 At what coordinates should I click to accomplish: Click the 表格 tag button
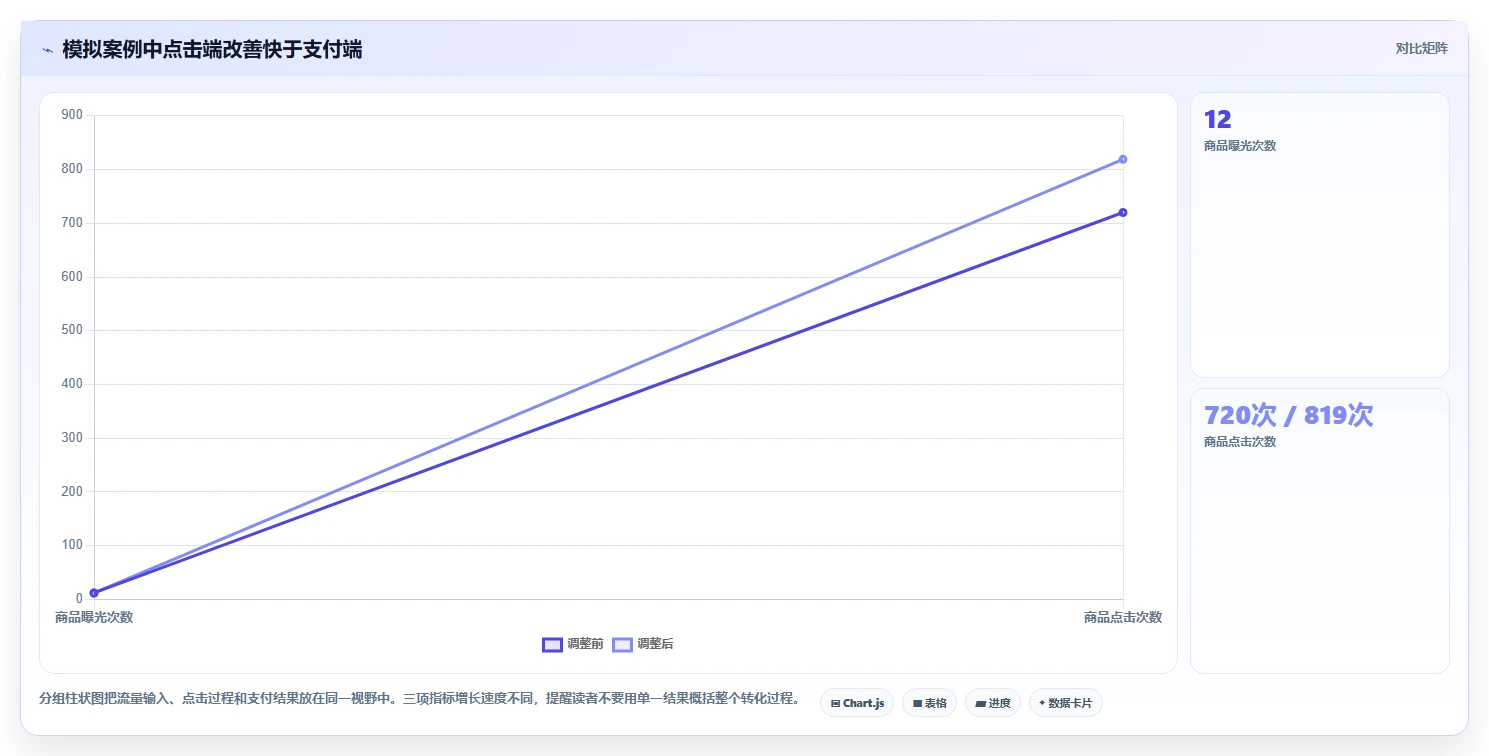(929, 703)
